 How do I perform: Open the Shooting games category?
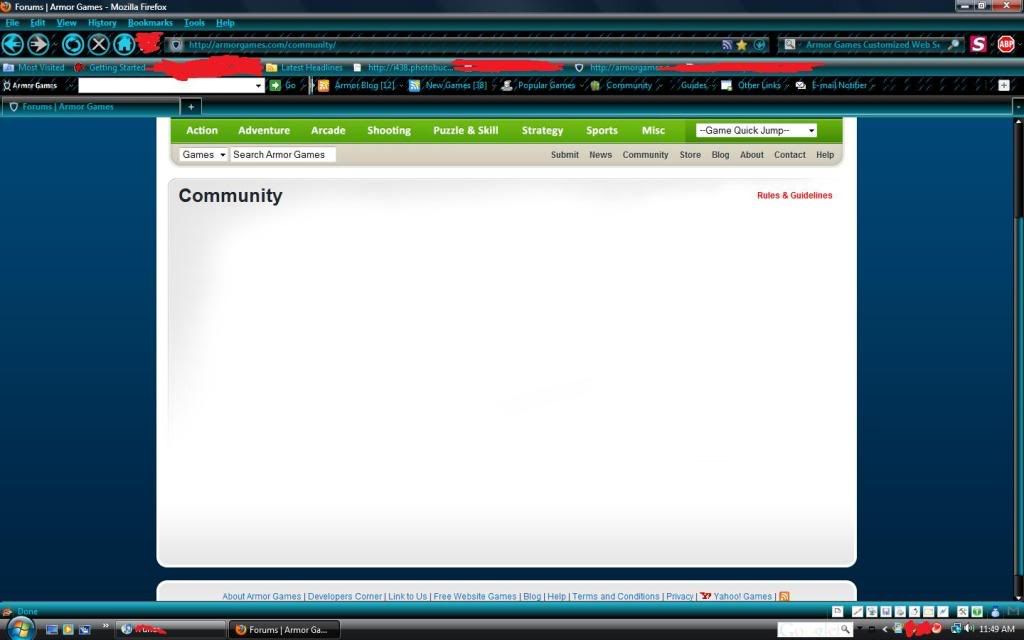(389, 131)
